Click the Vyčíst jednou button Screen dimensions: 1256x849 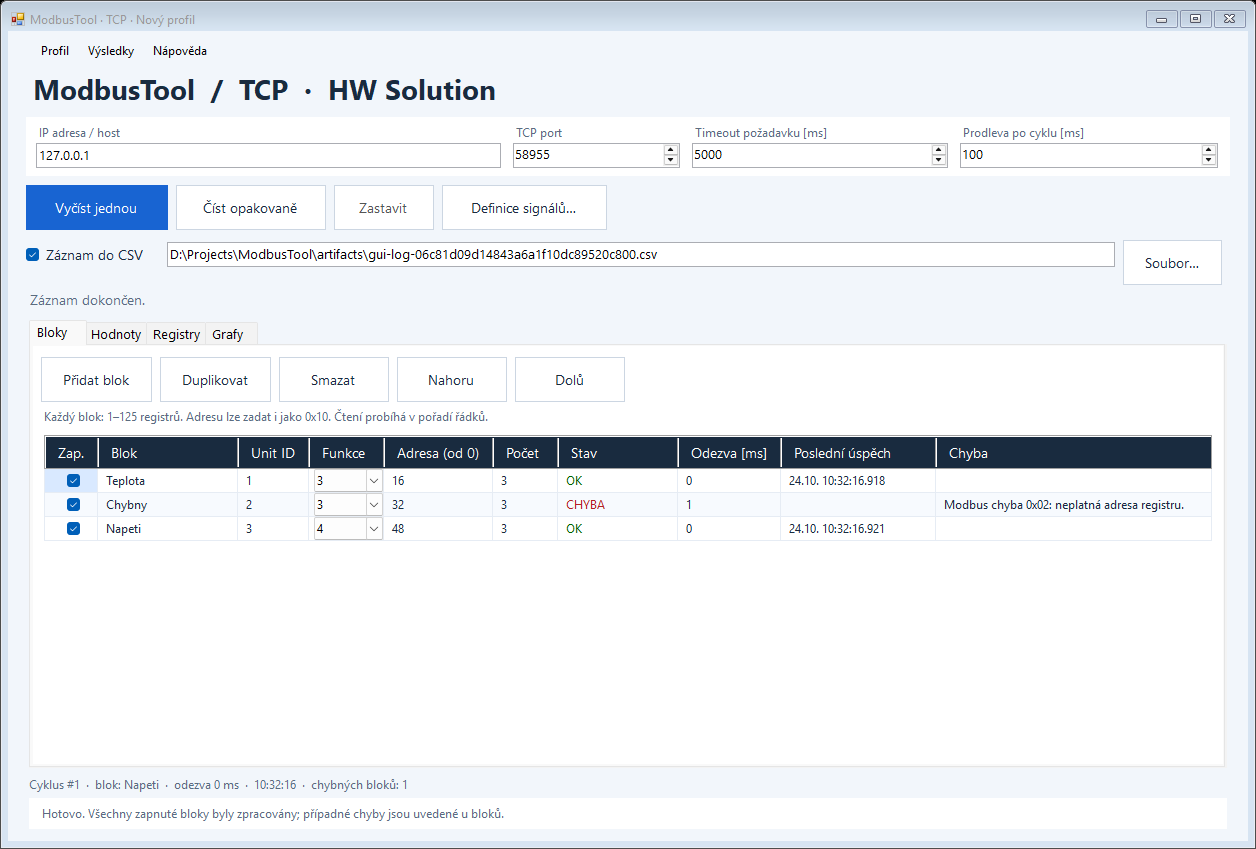coord(97,208)
